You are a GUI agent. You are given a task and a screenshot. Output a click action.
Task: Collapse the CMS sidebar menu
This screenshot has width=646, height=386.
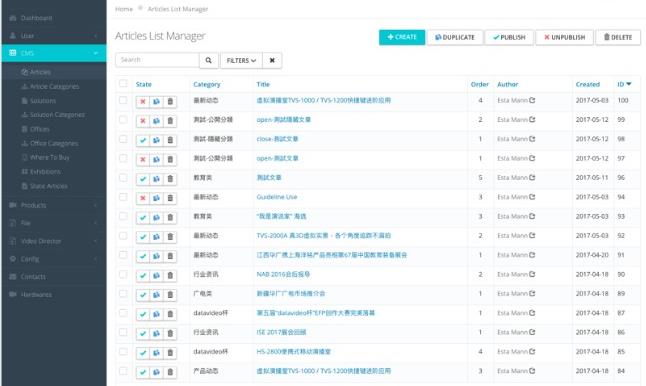pos(54,53)
